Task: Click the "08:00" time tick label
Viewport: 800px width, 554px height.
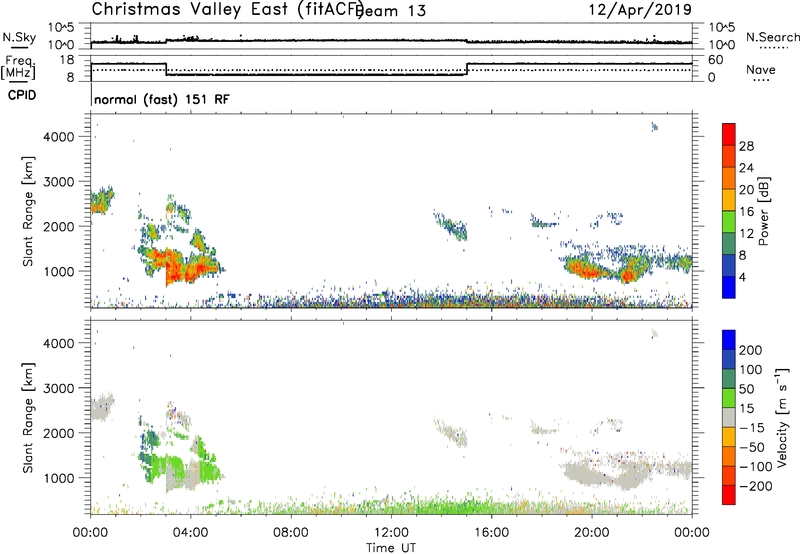Action: 290,533
